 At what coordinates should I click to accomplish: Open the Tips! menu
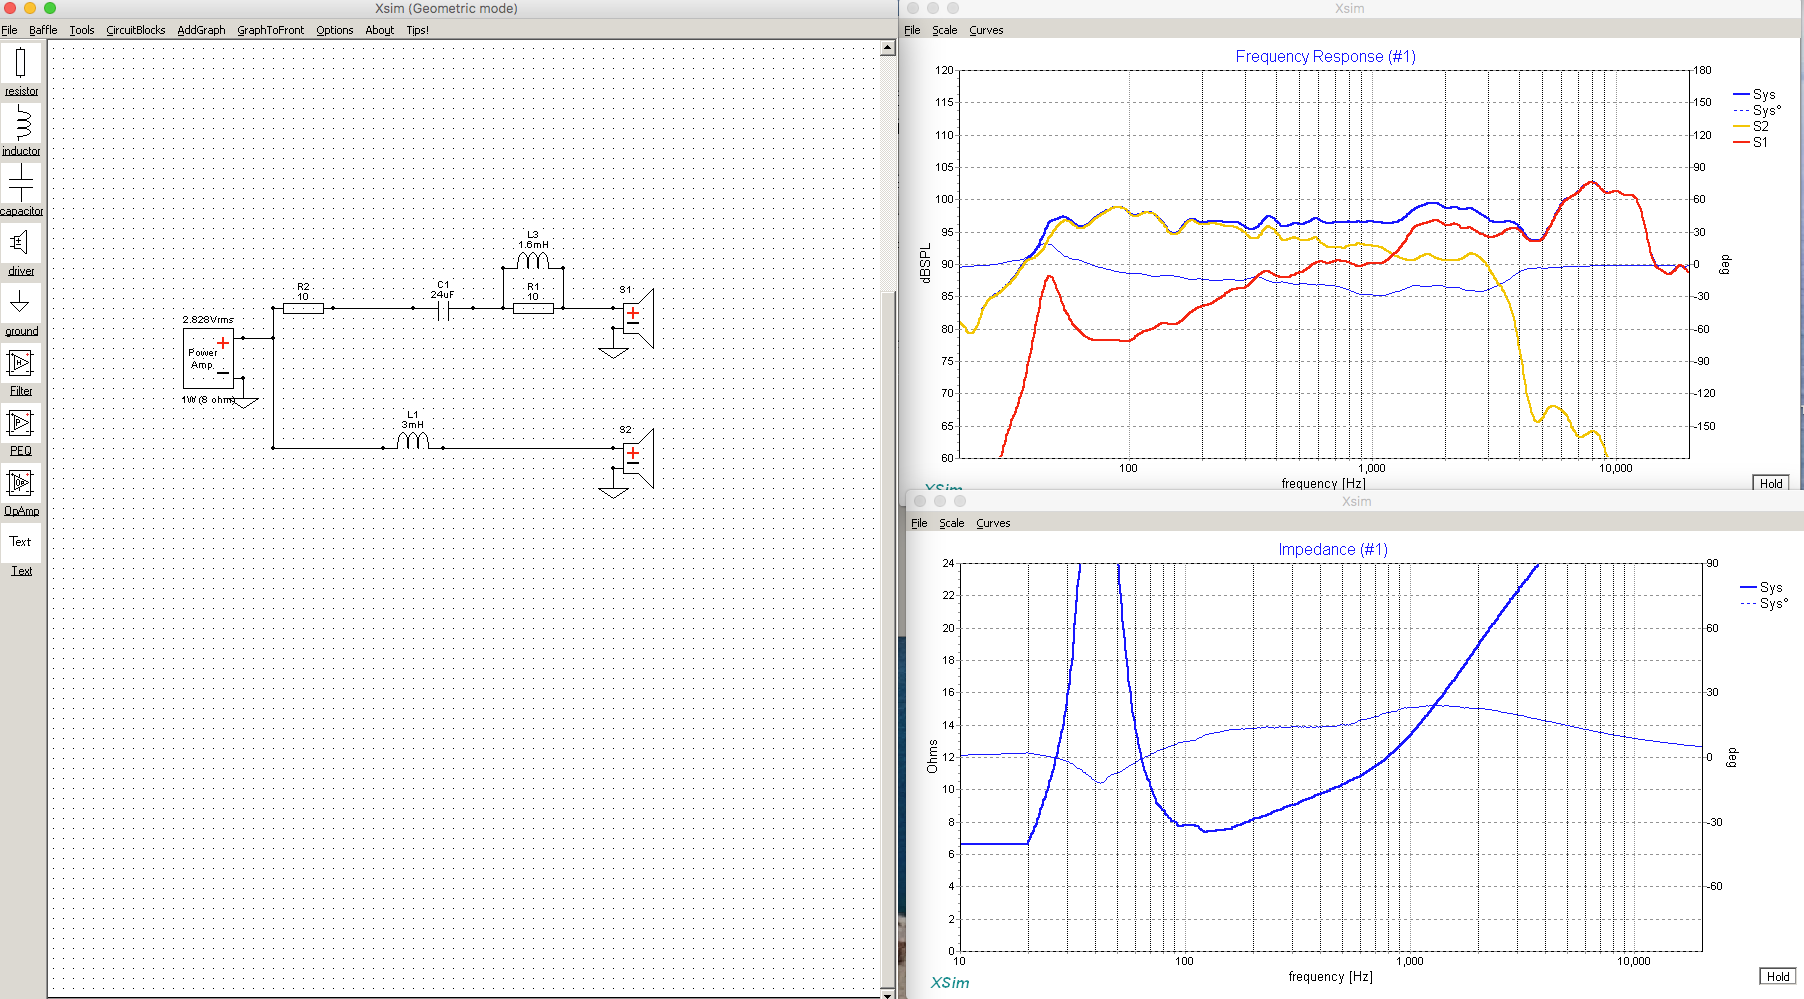pos(417,30)
